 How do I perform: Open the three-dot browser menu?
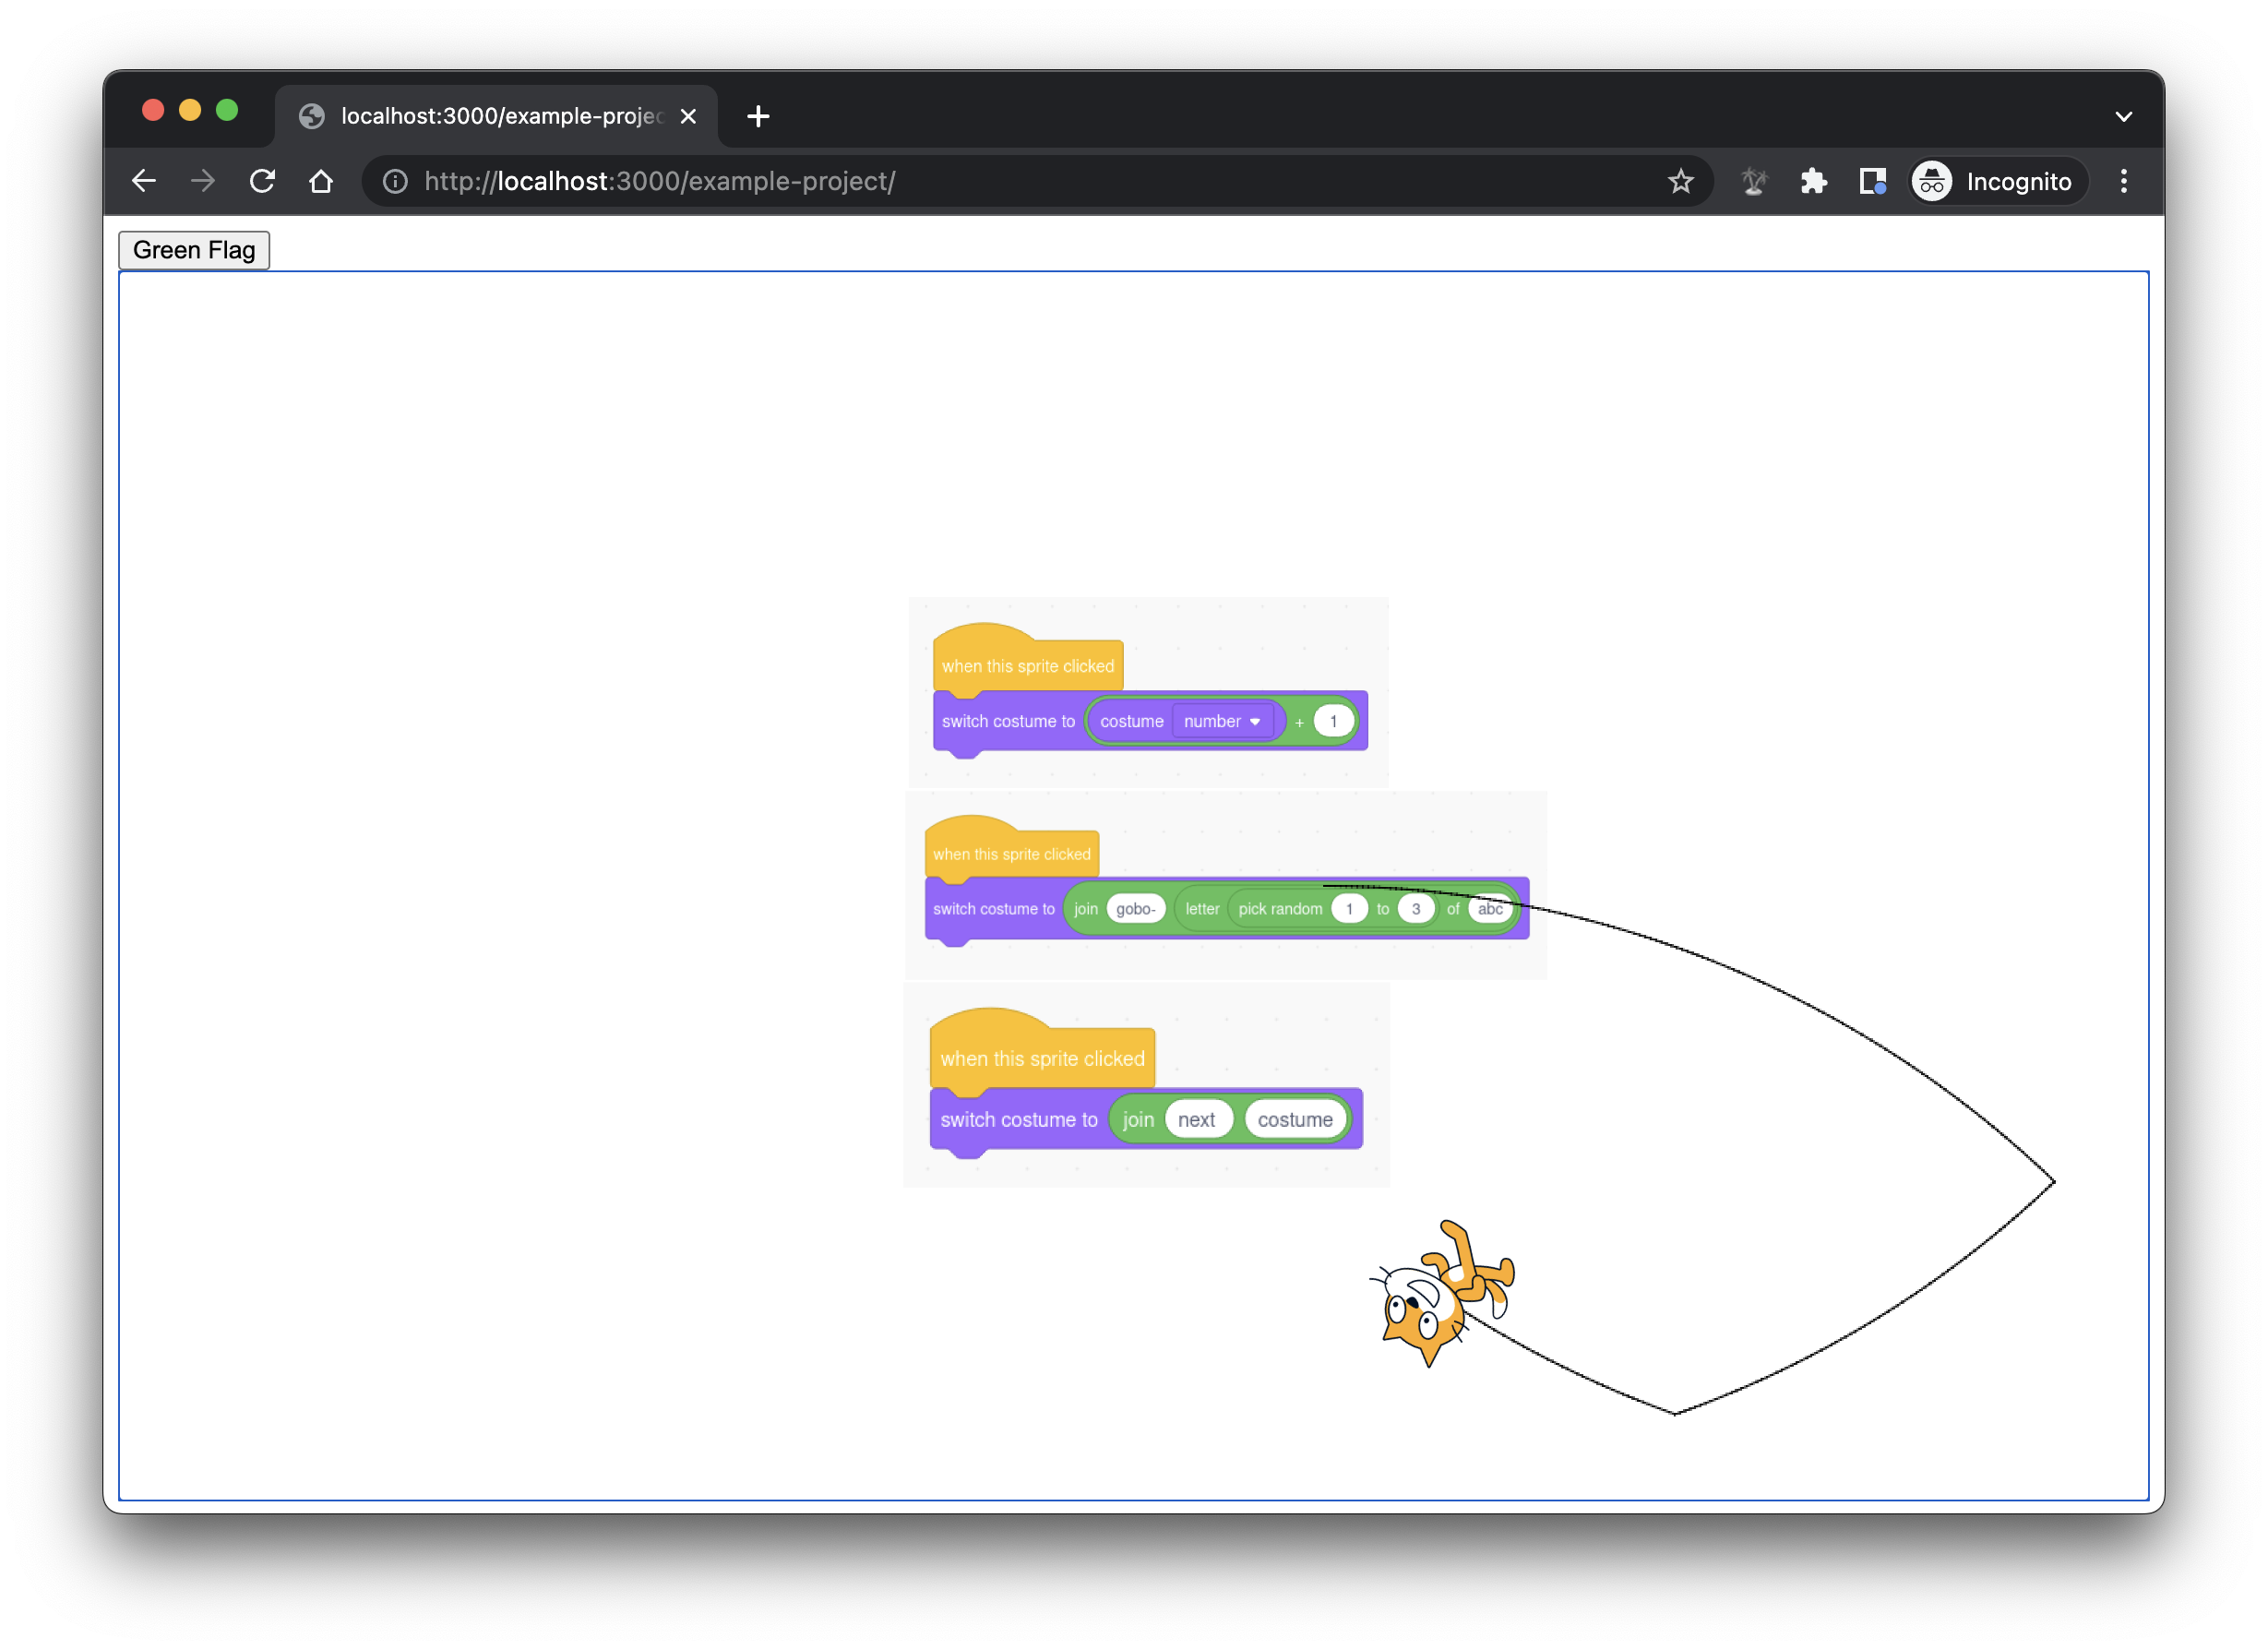pos(2124,181)
